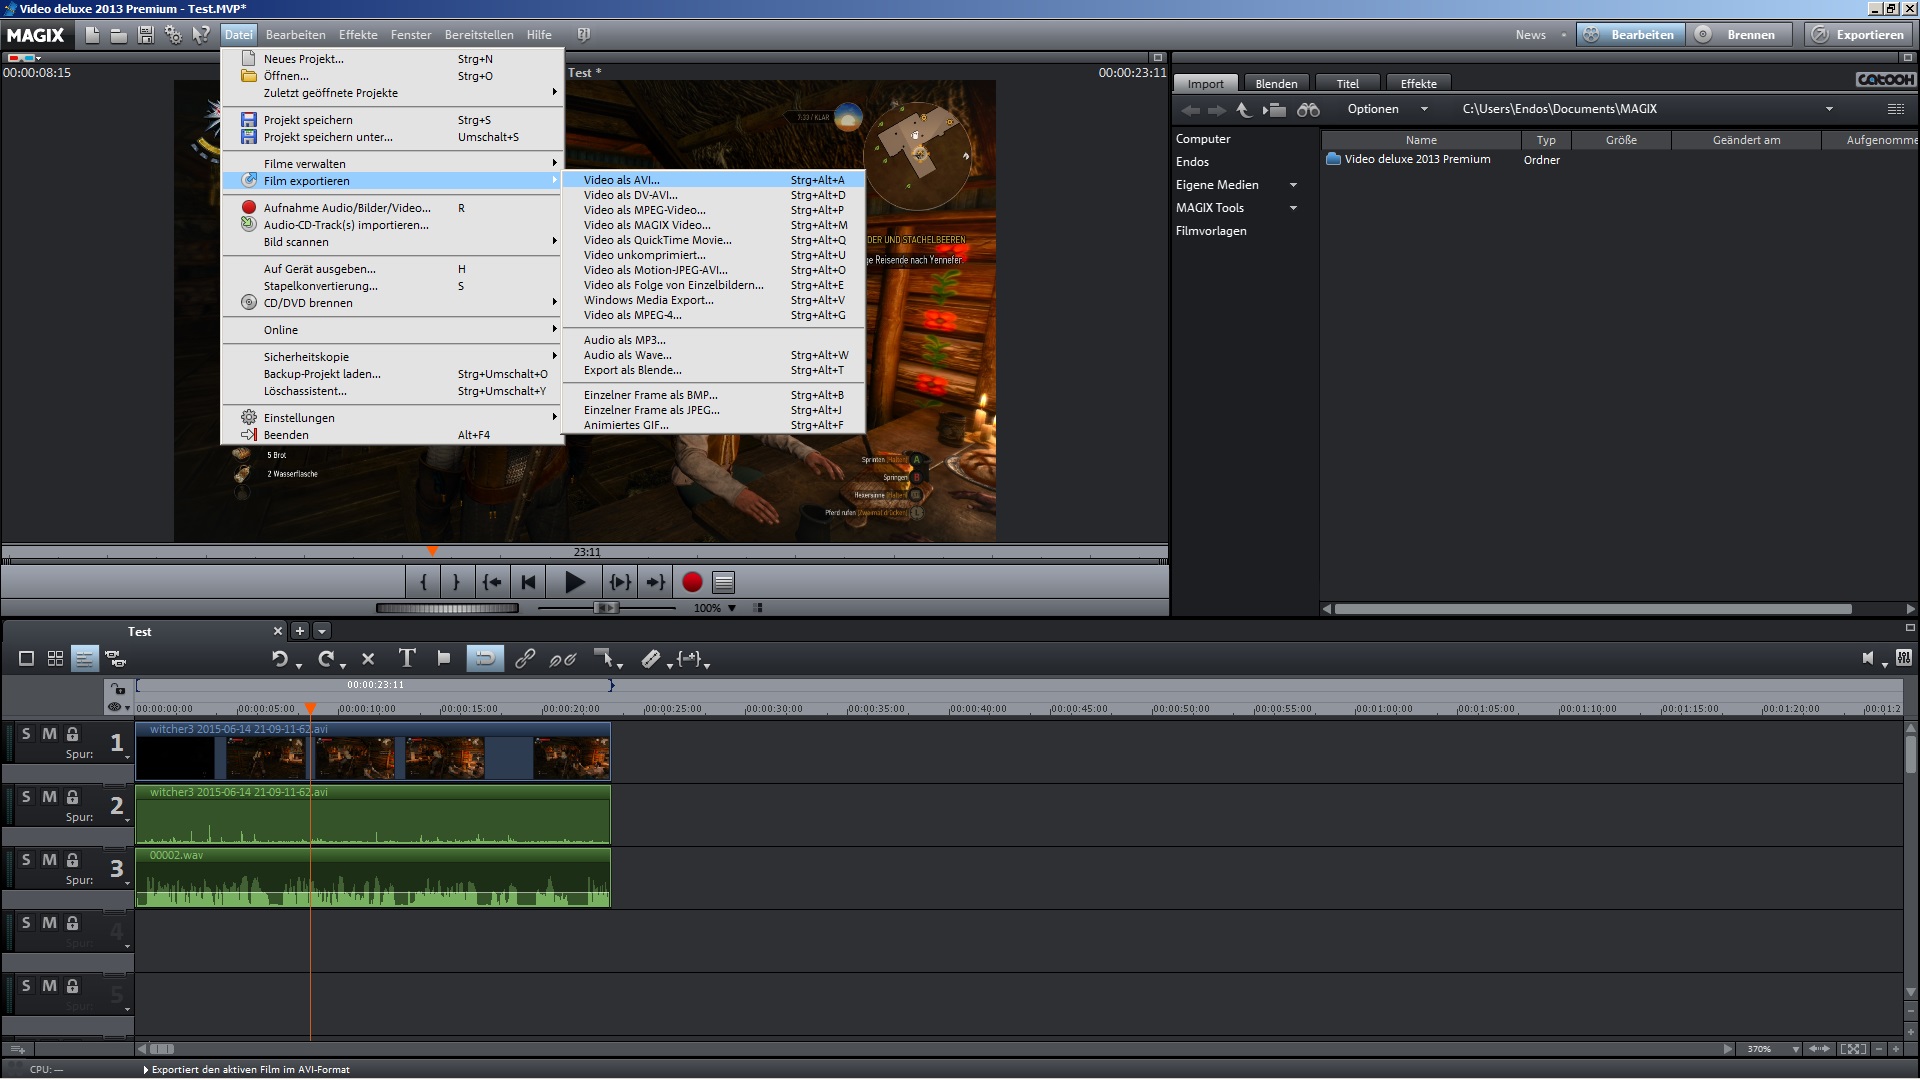Expand 'CD/DVD brennen' submenu
Image resolution: width=1920 pixels, height=1080 pixels.
tap(391, 303)
